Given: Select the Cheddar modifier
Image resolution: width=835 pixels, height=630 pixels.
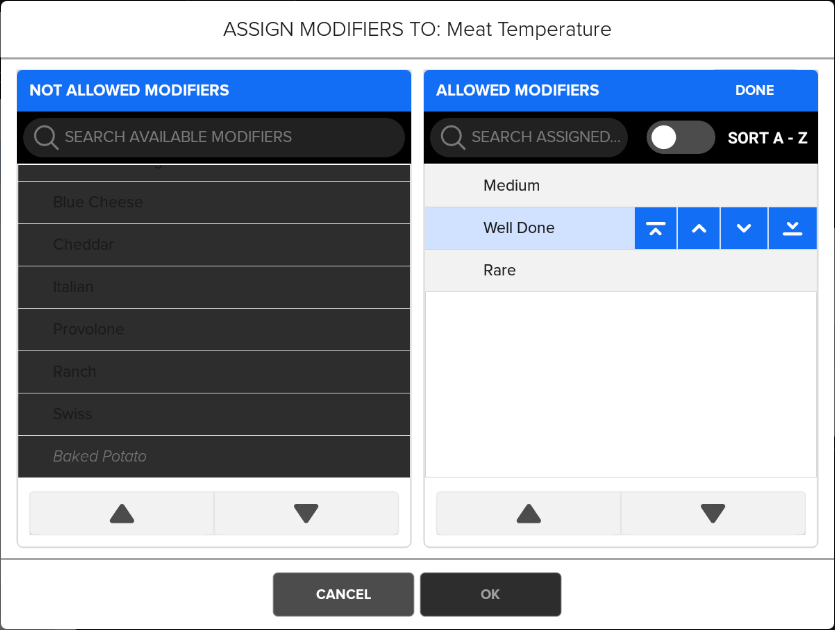Looking at the screenshot, I should pos(214,245).
